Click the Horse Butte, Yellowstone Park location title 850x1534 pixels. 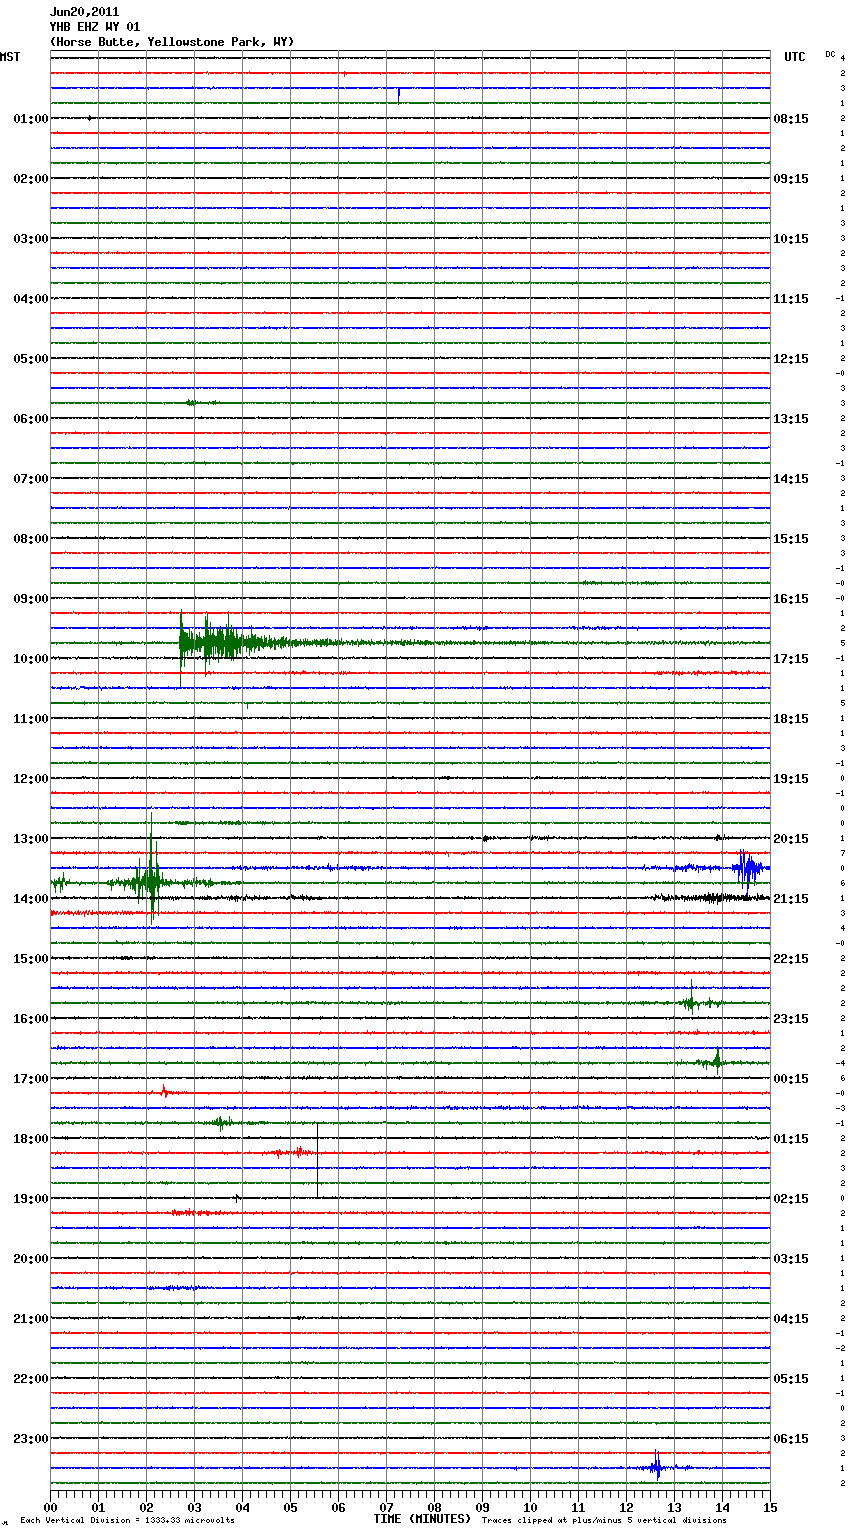(171, 42)
